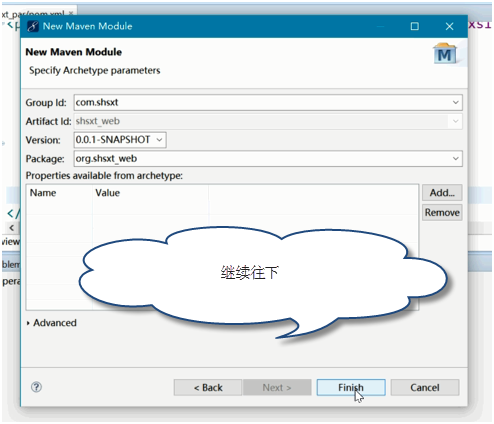Click the editor's left scroll arrow behind dialog
This screenshot has width=494, height=424.
12,228
